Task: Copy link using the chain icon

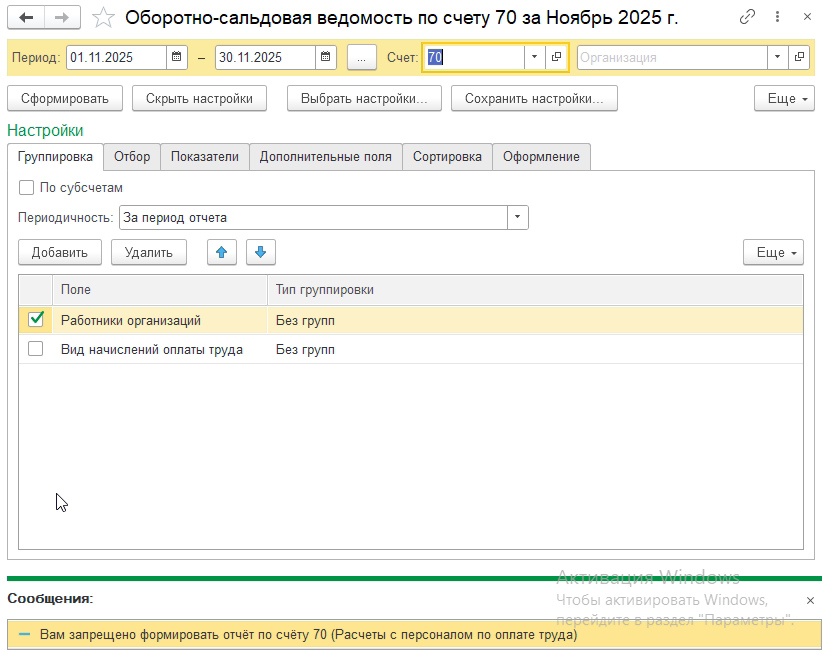Action: (x=747, y=17)
